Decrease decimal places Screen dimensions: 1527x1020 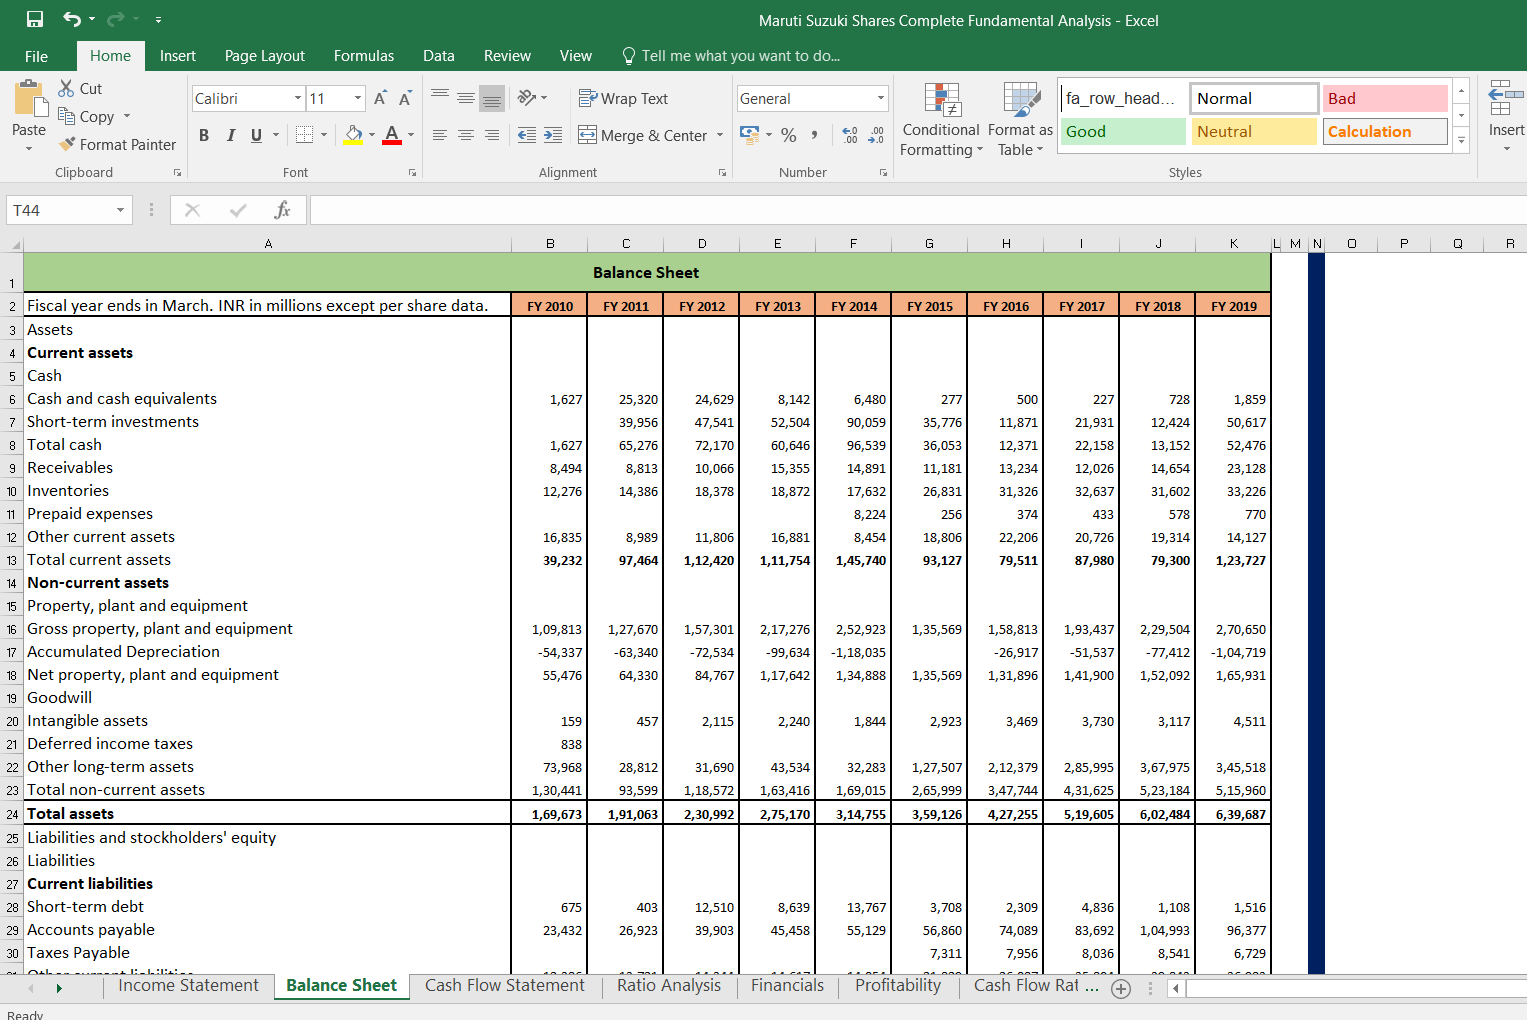click(876, 135)
